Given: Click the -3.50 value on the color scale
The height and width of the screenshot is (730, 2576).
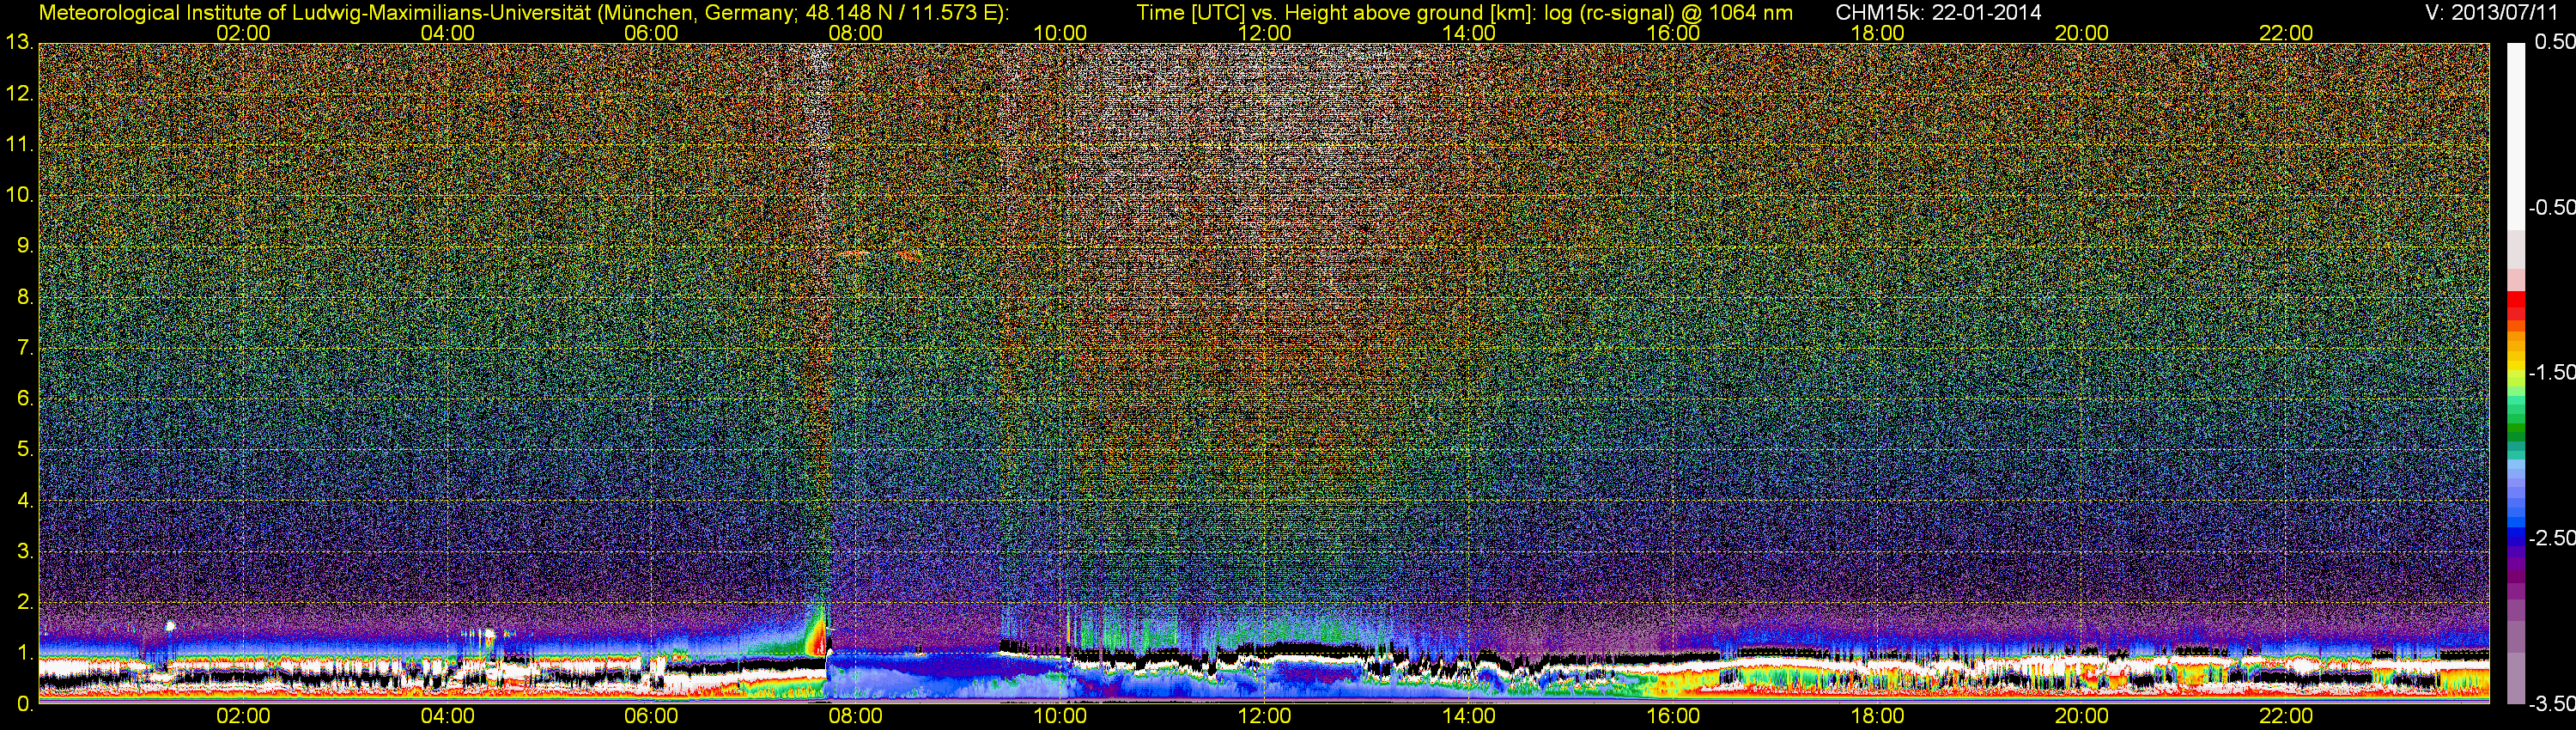Looking at the screenshot, I should click(2551, 704).
